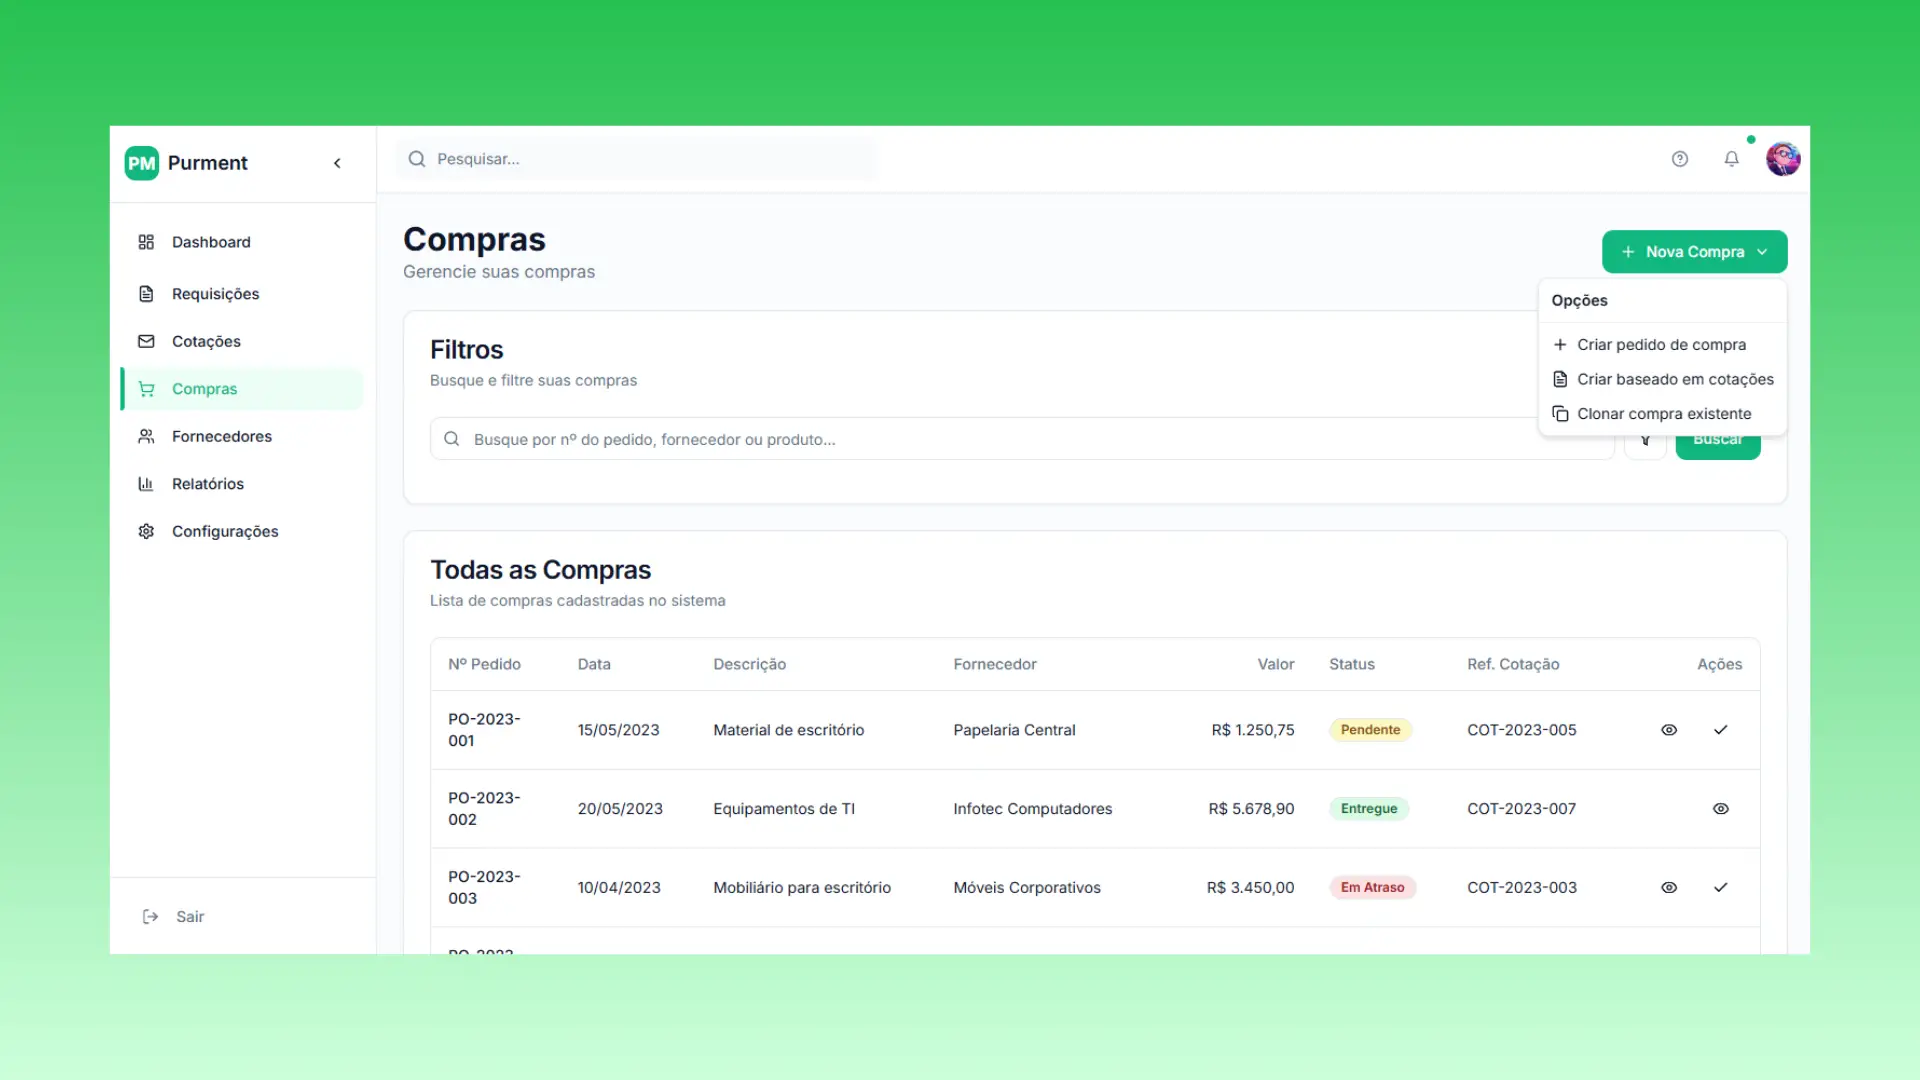This screenshot has height=1080, width=1920.
Task: Click the Dashboard grid icon
Action: click(146, 242)
